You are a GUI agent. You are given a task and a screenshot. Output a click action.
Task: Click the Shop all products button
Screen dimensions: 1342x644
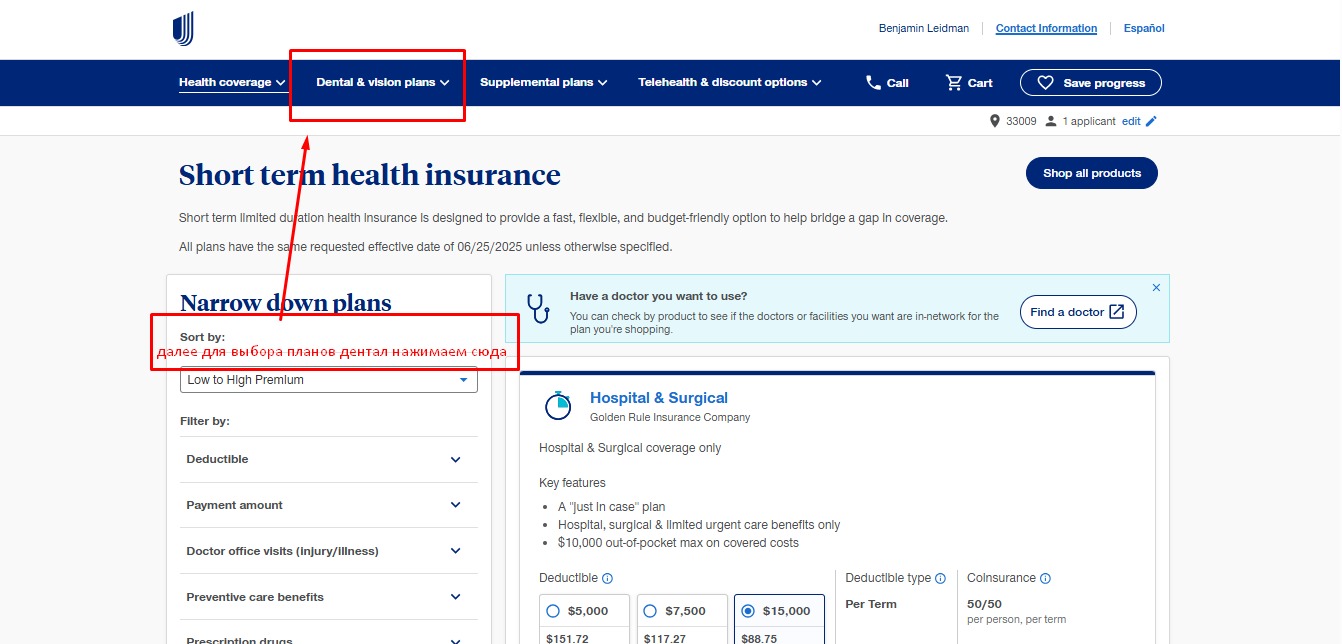point(1091,173)
